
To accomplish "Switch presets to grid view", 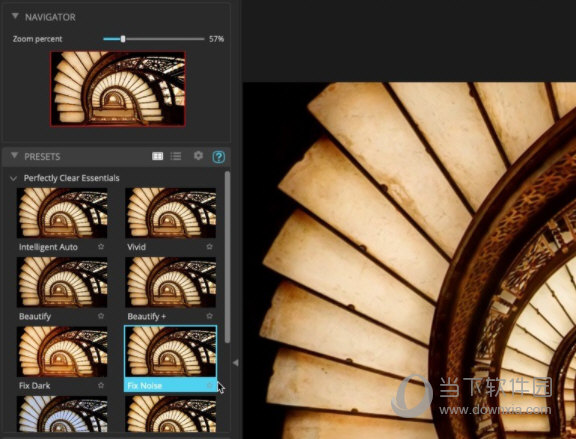I will (x=158, y=156).
